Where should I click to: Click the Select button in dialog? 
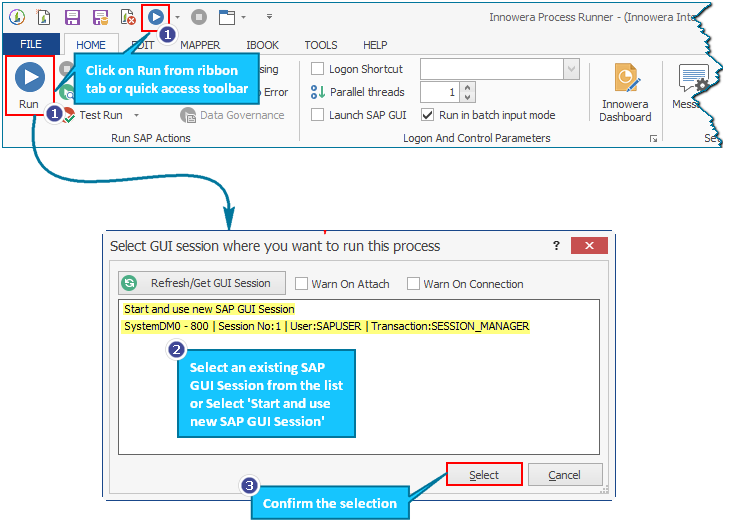click(484, 475)
